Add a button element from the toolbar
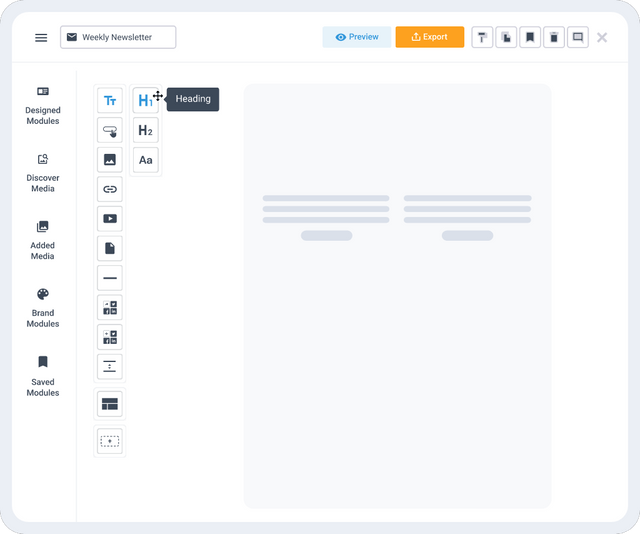Image resolution: width=640 pixels, height=534 pixels. pos(110,130)
